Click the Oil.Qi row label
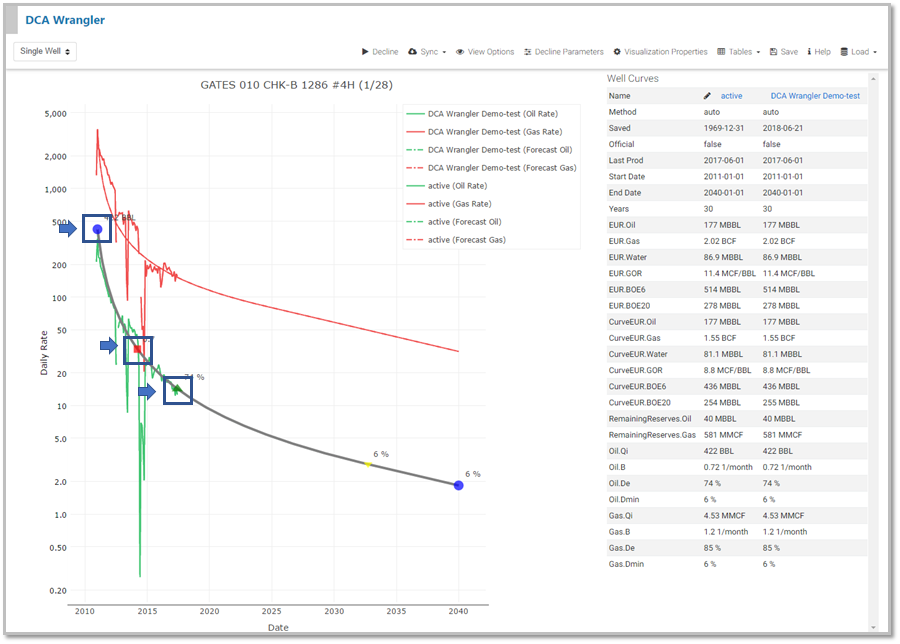The width and height of the screenshot is (900, 644). coord(619,451)
